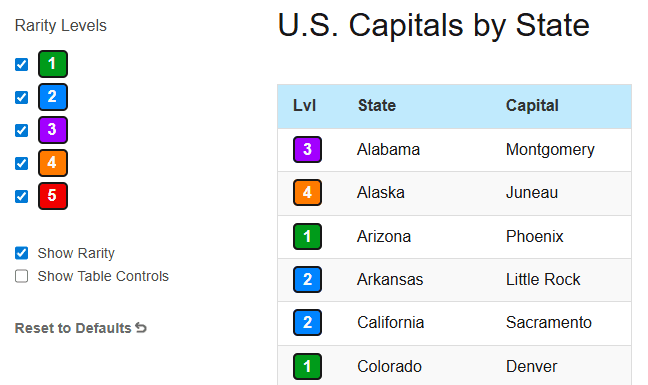The width and height of the screenshot is (648, 385).
Task: Click the blue rarity level 2 badge in sidebar
Action: pos(53,97)
